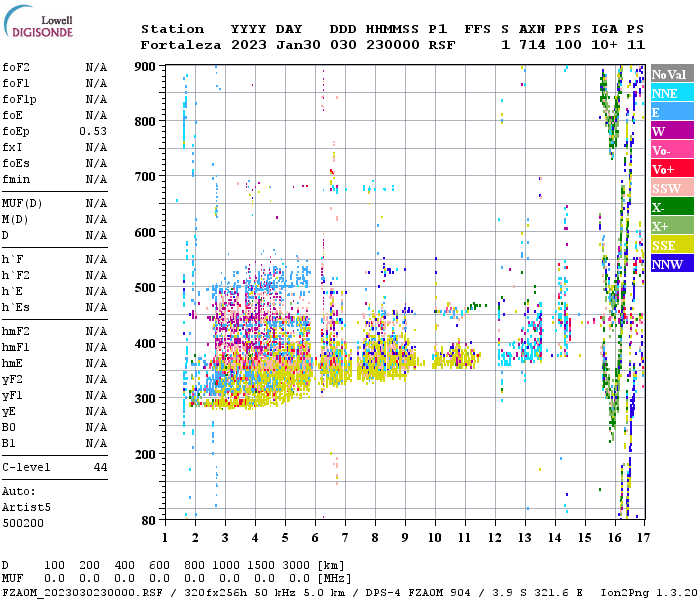Select the X- dark green legend swatch

672,207
